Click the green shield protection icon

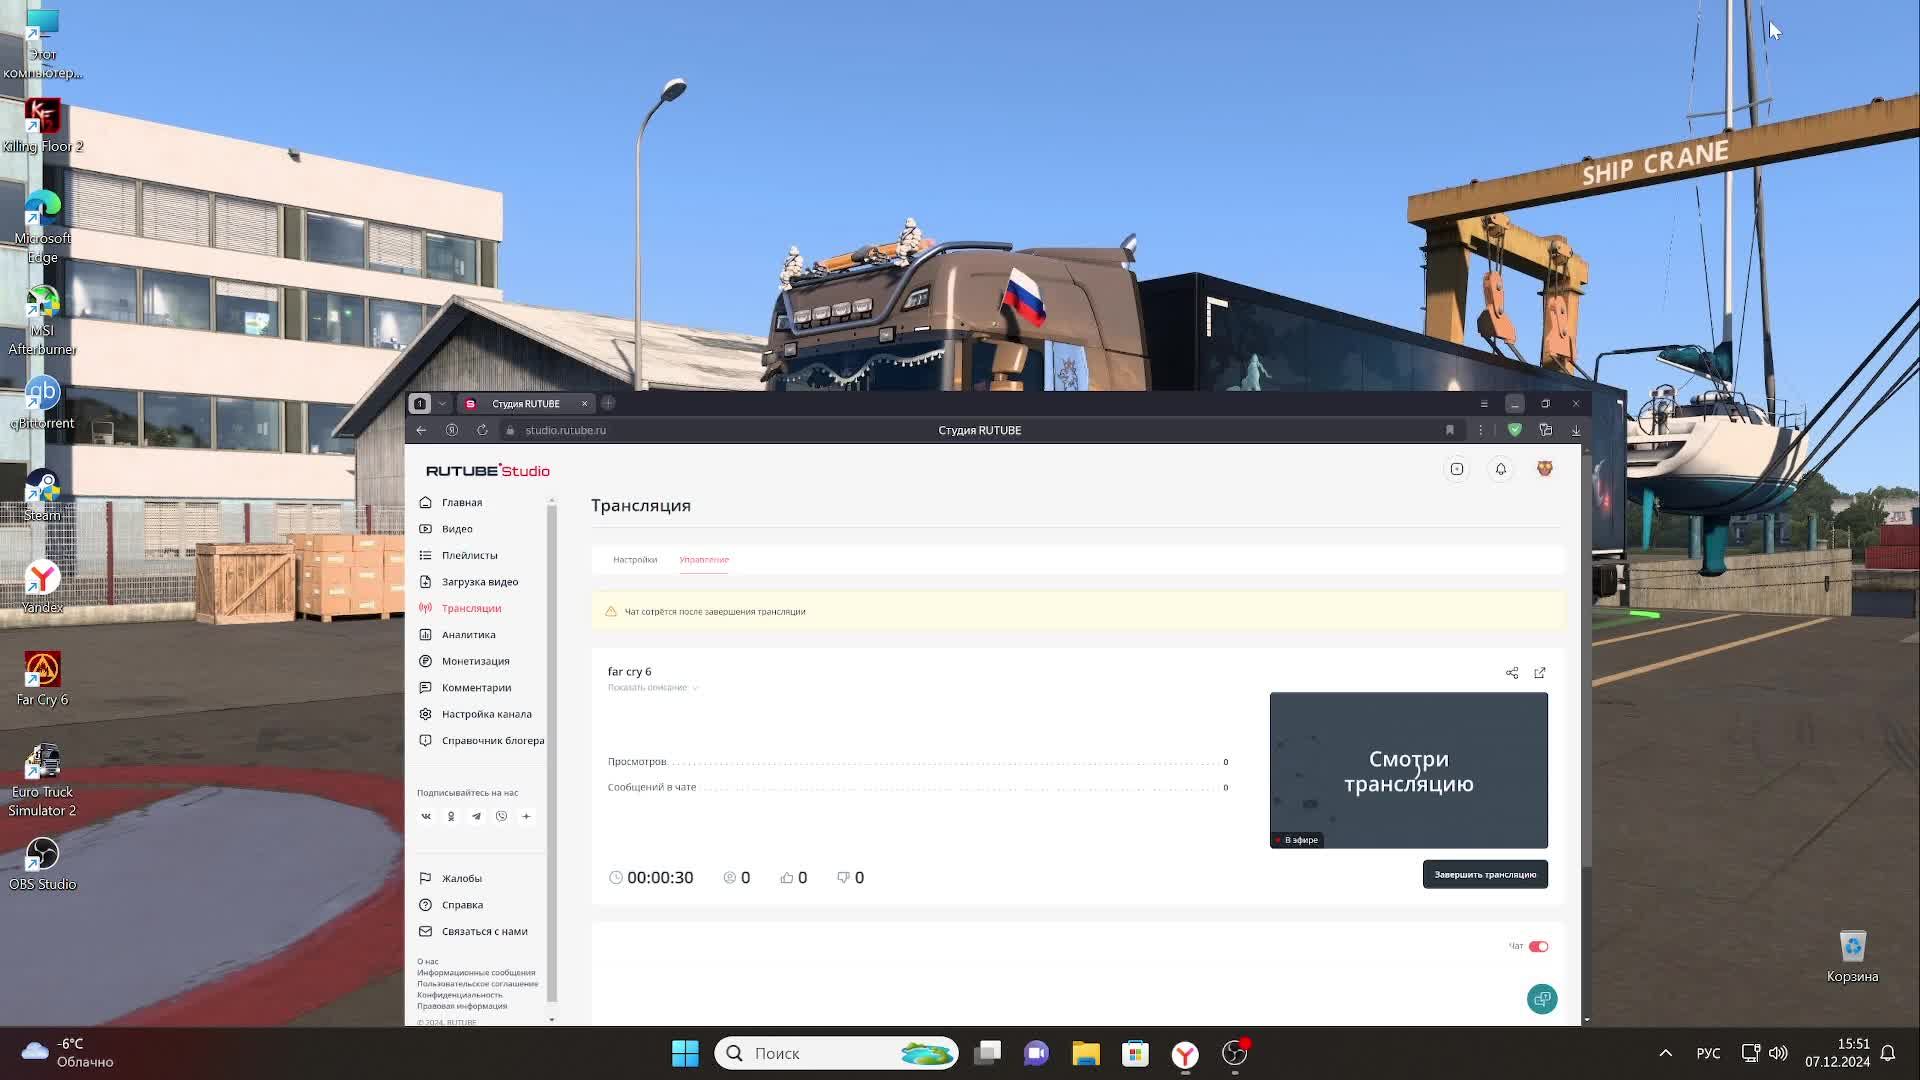click(x=1515, y=430)
